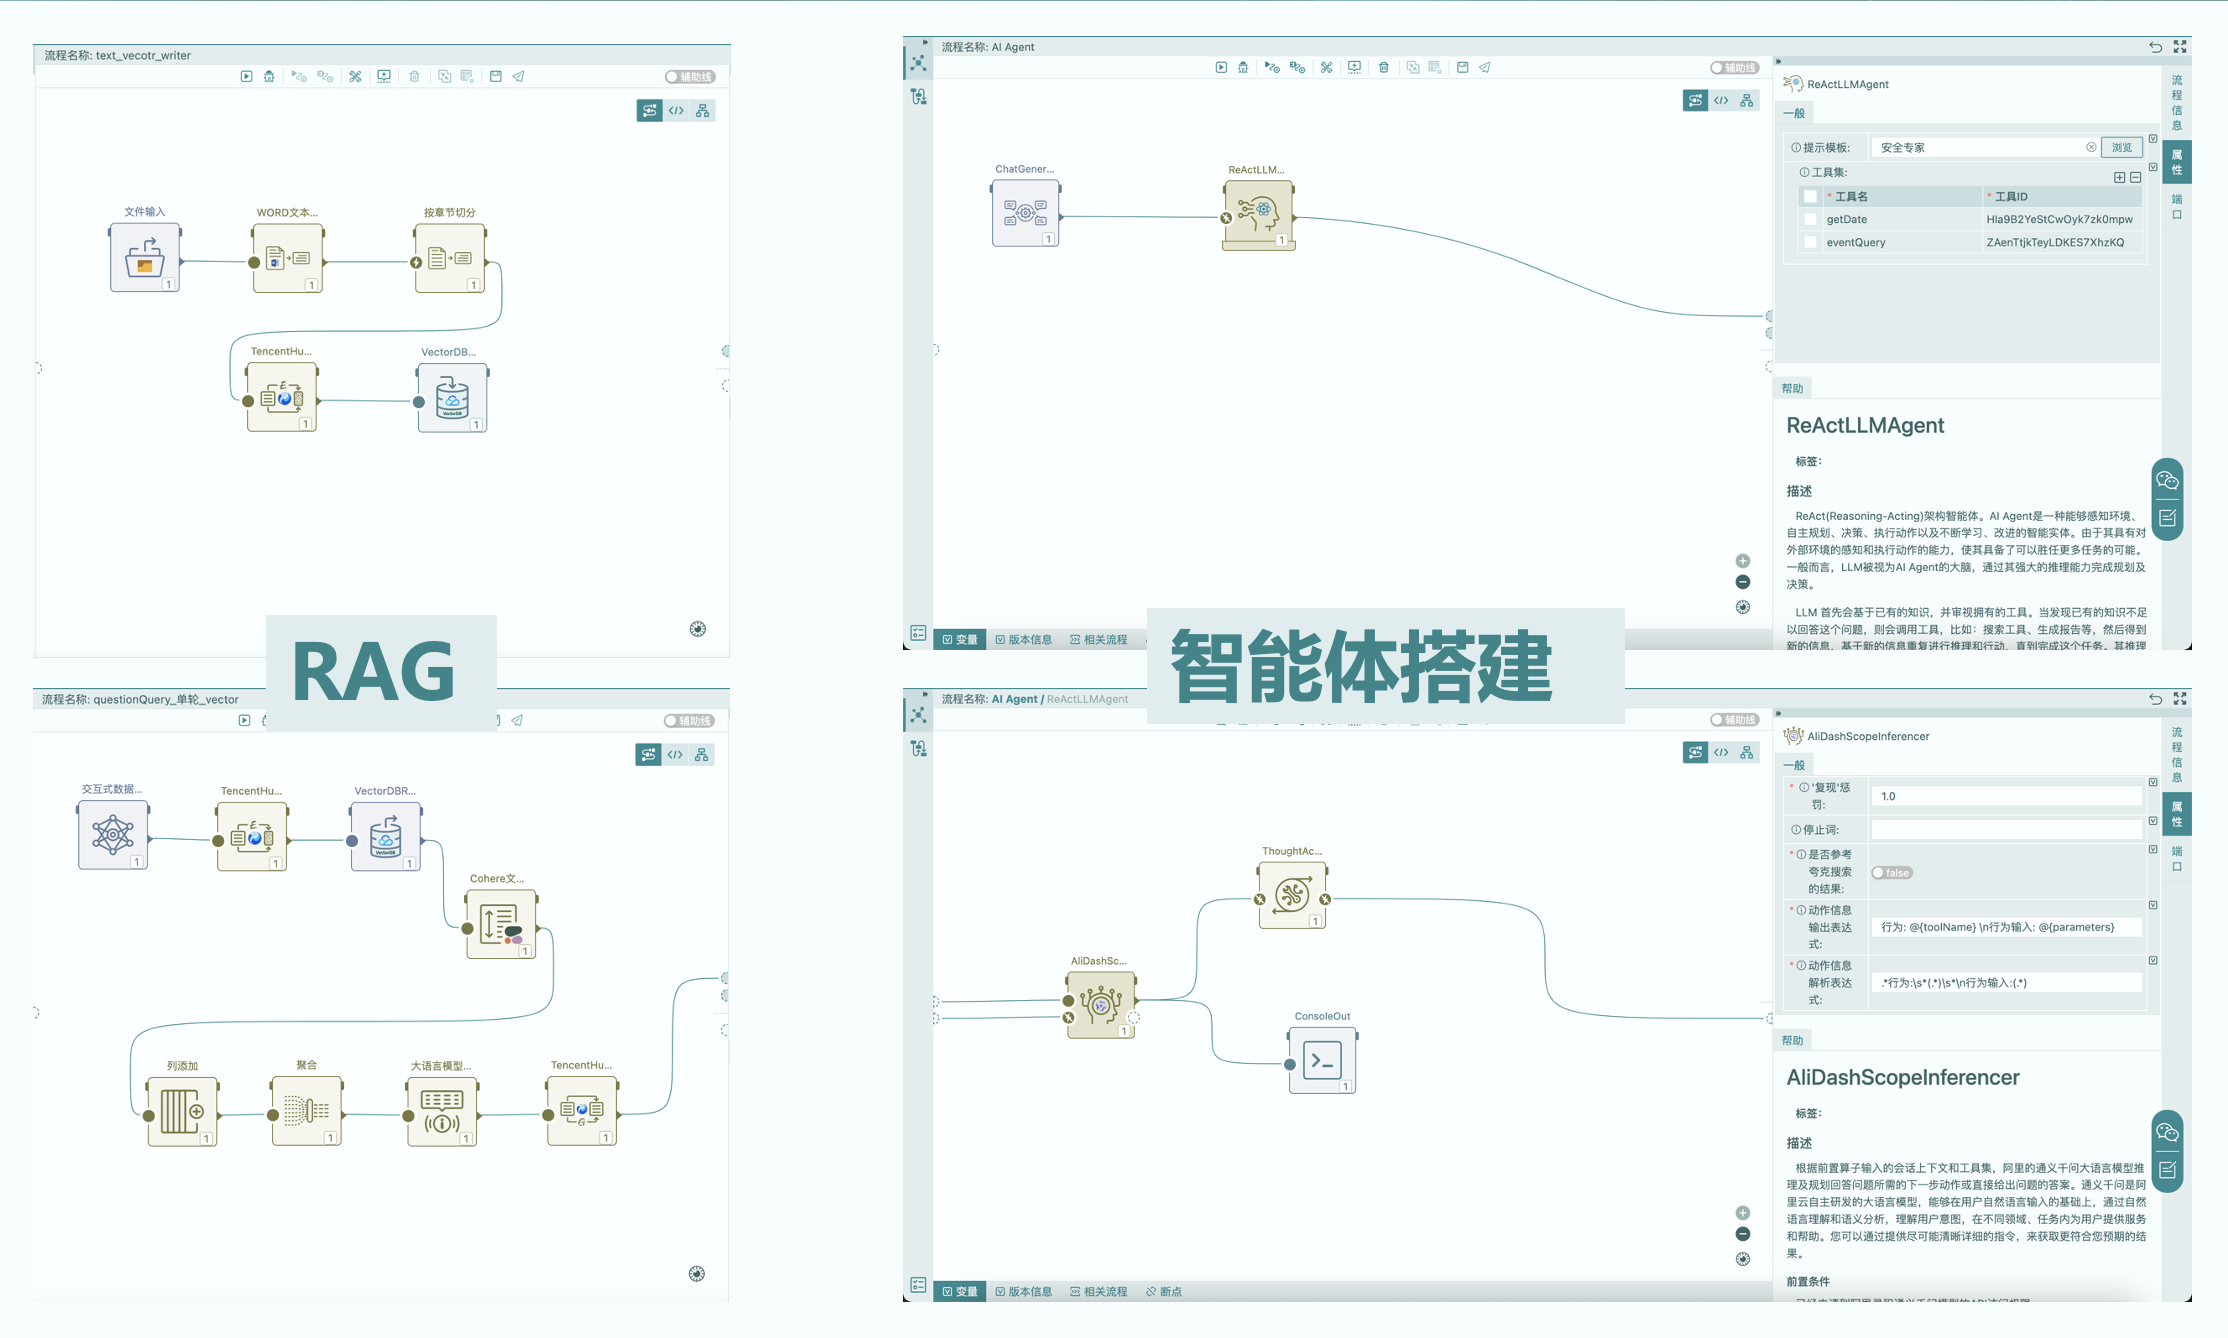
Task: Toggle the false switch for 夸克搜索 result
Action: pos(1891,873)
